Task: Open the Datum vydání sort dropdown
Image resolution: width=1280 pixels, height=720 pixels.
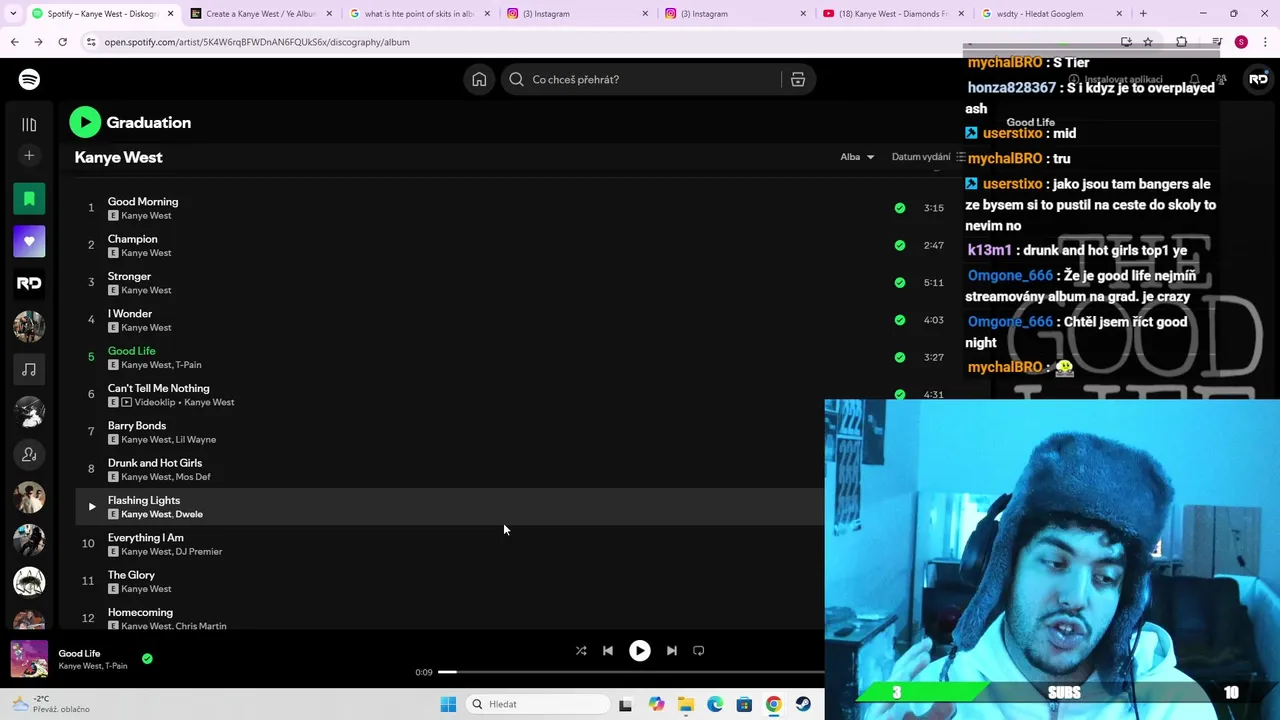Action: [x=927, y=157]
